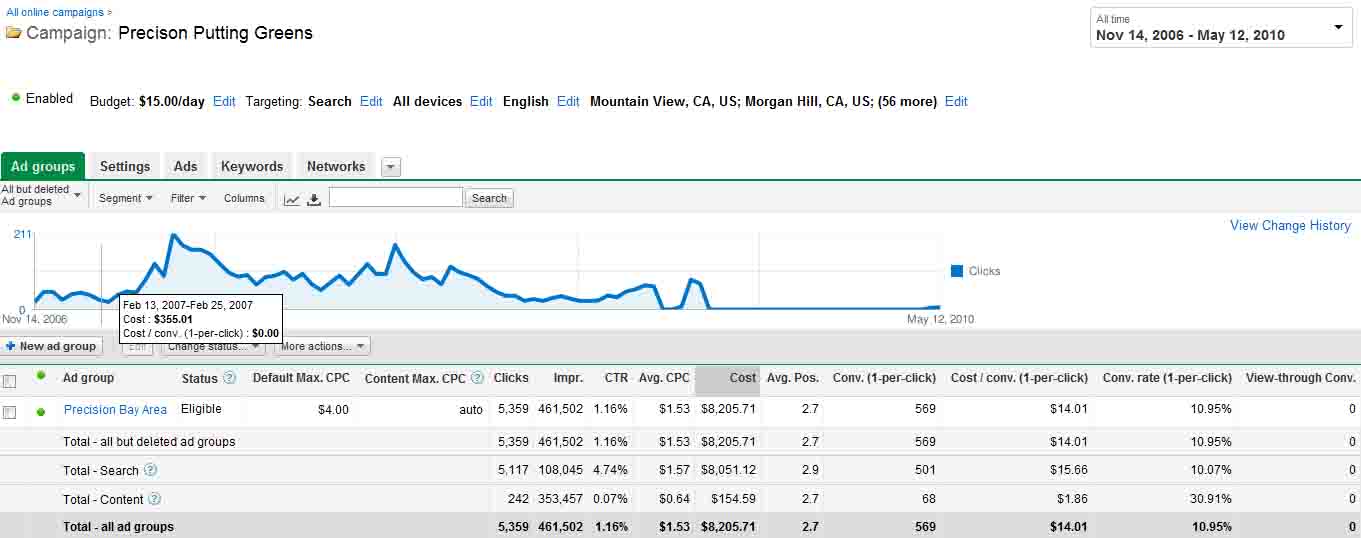Sort by the Ad group column

(x=88, y=378)
